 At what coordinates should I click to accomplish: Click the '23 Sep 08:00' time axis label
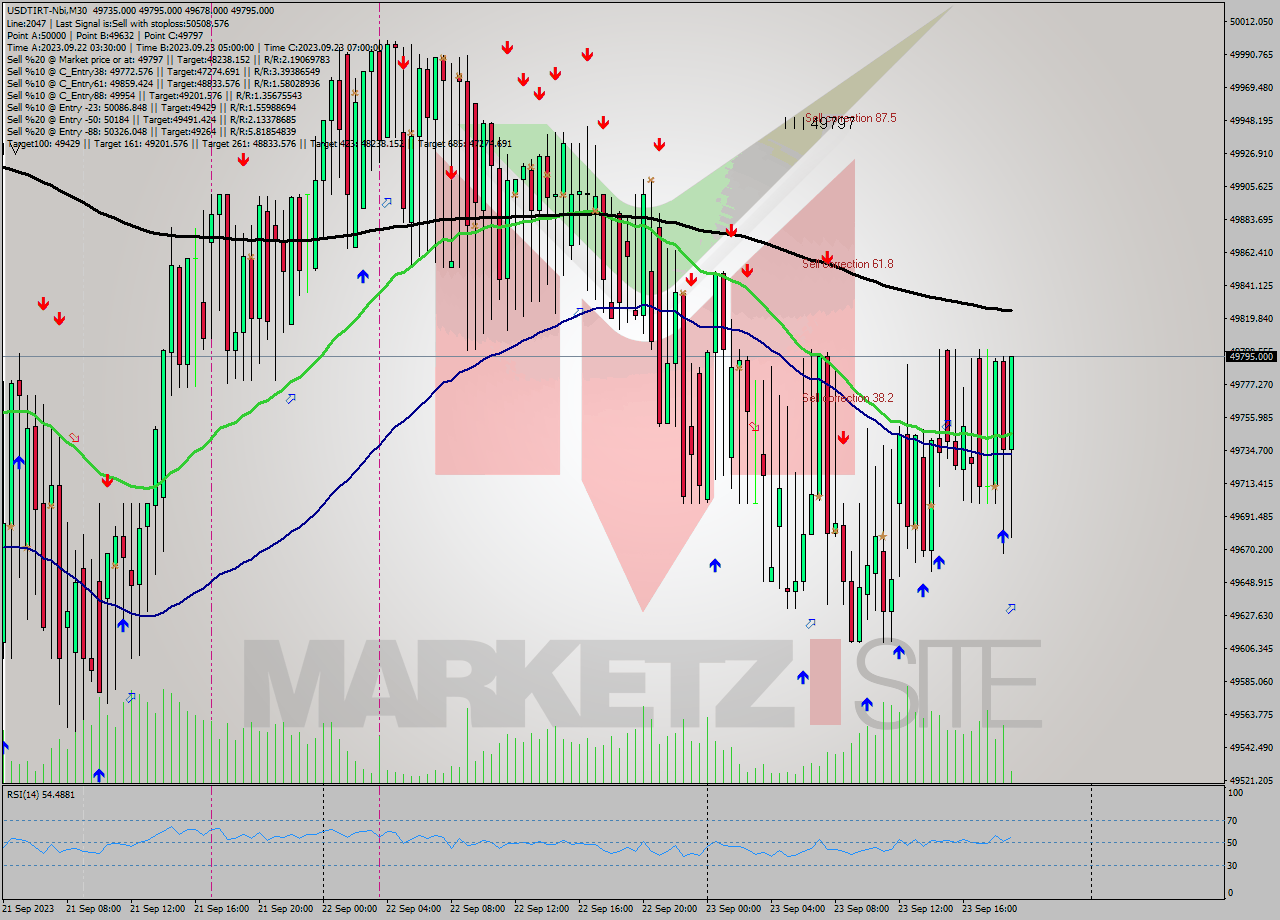(x=861, y=909)
